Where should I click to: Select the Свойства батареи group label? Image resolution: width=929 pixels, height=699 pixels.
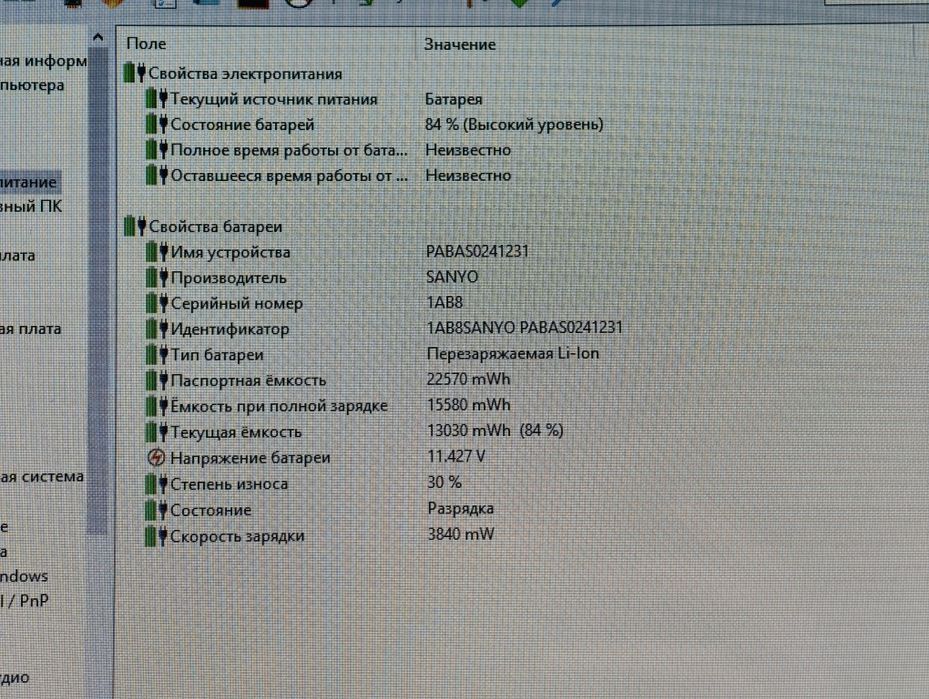(216, 226)
